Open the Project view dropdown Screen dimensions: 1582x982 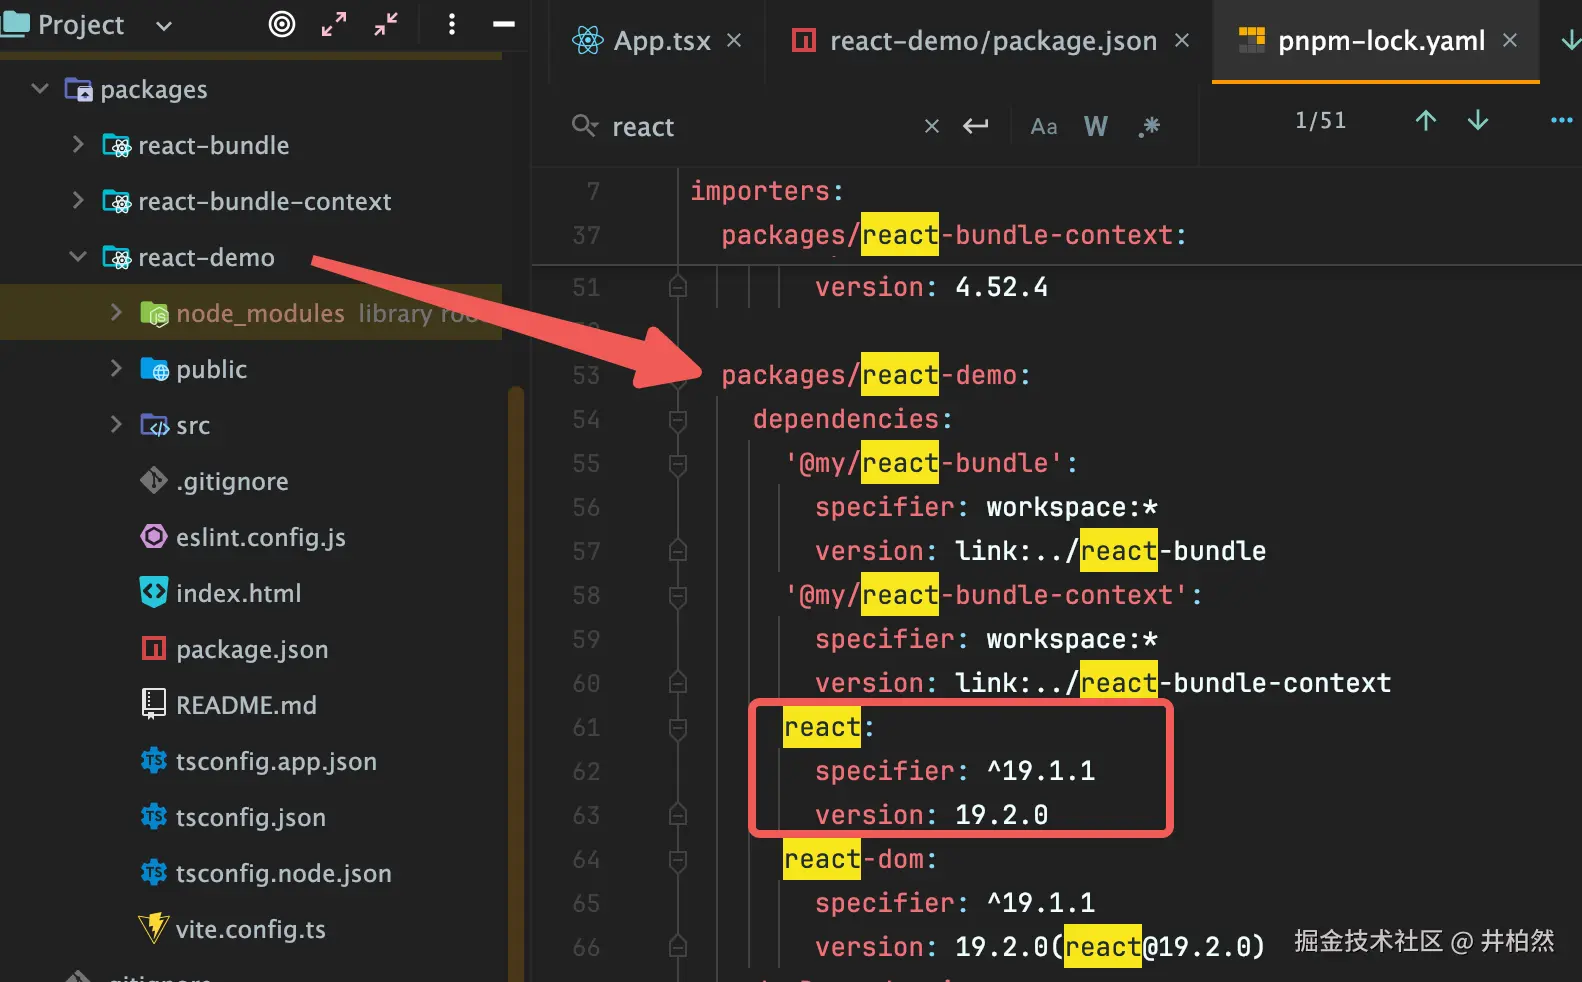pyautogui.click(x=164, y=25)
